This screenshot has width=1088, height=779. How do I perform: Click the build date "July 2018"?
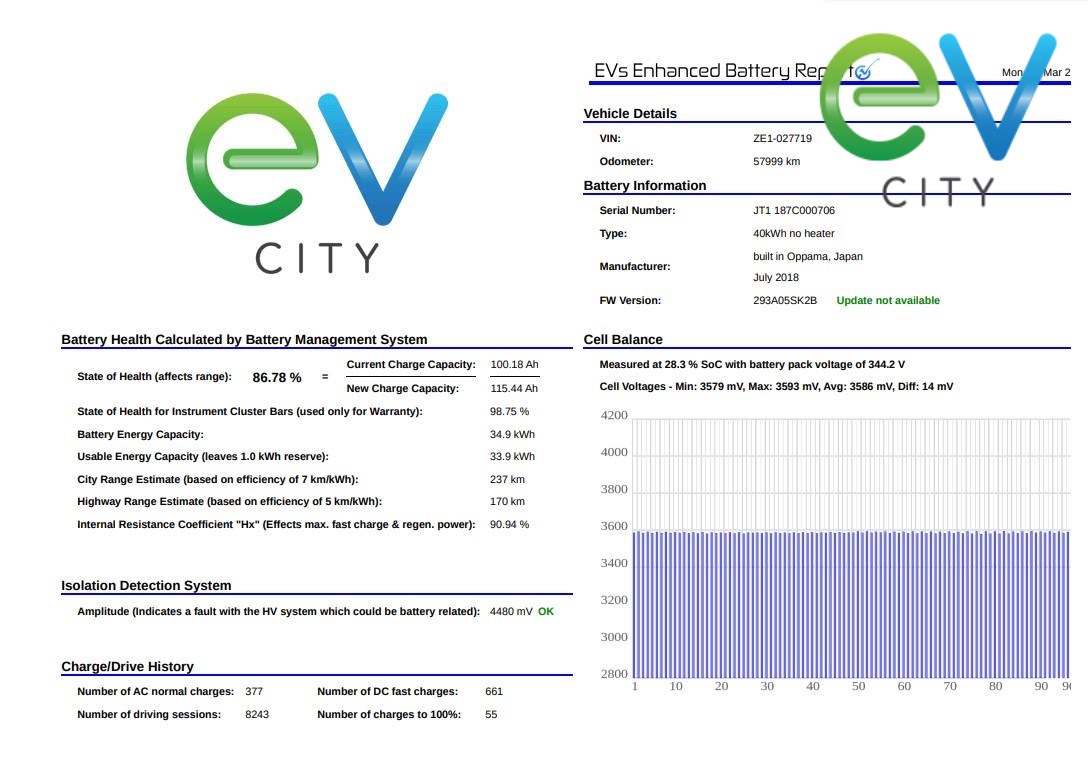[776, 277]
